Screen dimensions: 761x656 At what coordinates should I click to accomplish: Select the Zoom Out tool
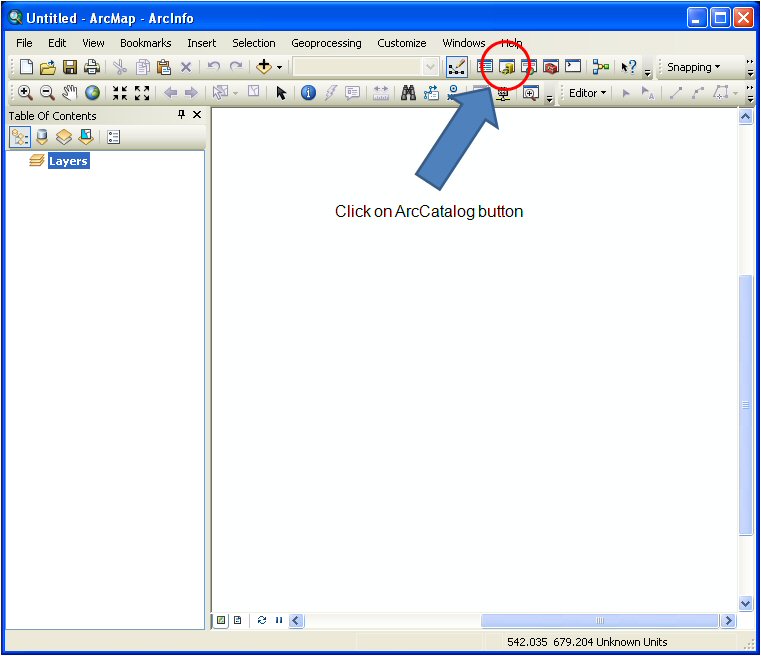click(47, 92)
